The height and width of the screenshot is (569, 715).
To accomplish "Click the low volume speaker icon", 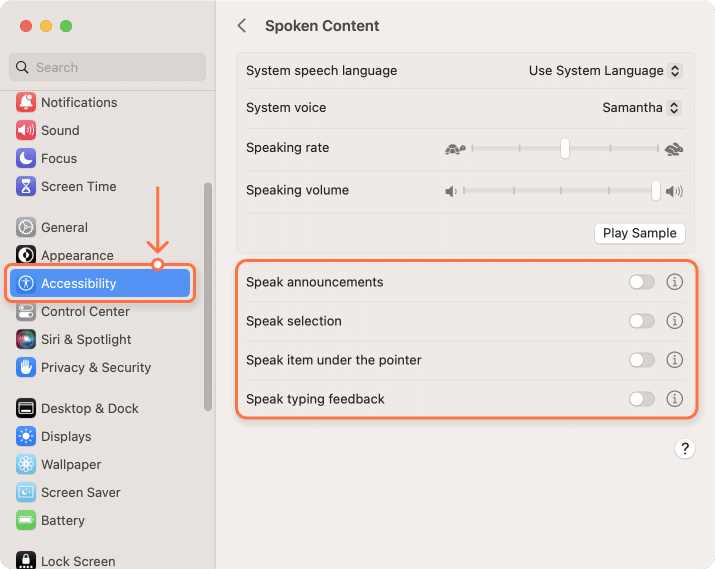I will pyautogui.click(x=451, y=191).
